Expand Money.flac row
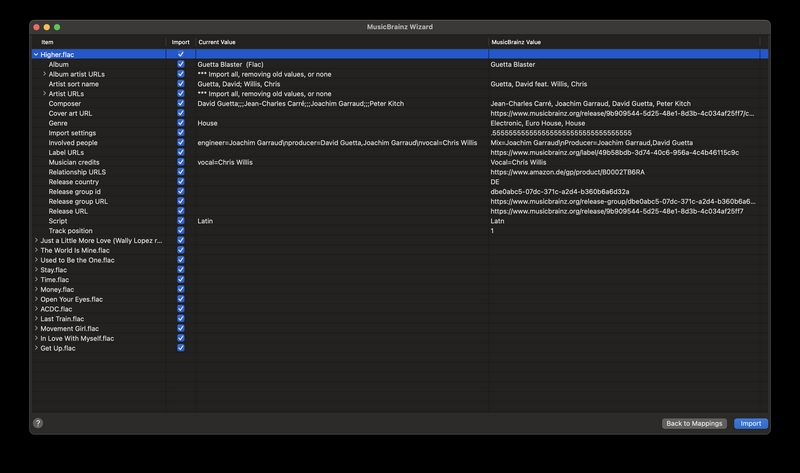This screenshot has width=800, height=473. pos(36,289)
